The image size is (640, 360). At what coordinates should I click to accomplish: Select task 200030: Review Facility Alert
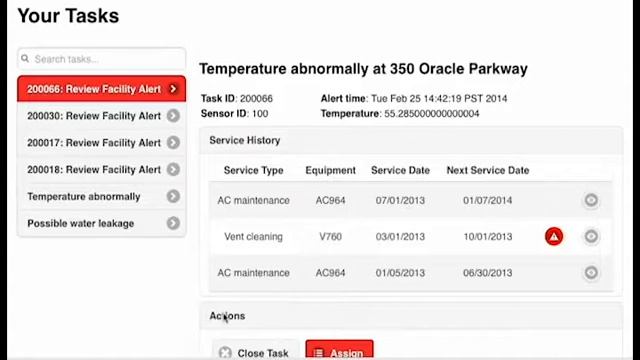(x=102, y=116)
